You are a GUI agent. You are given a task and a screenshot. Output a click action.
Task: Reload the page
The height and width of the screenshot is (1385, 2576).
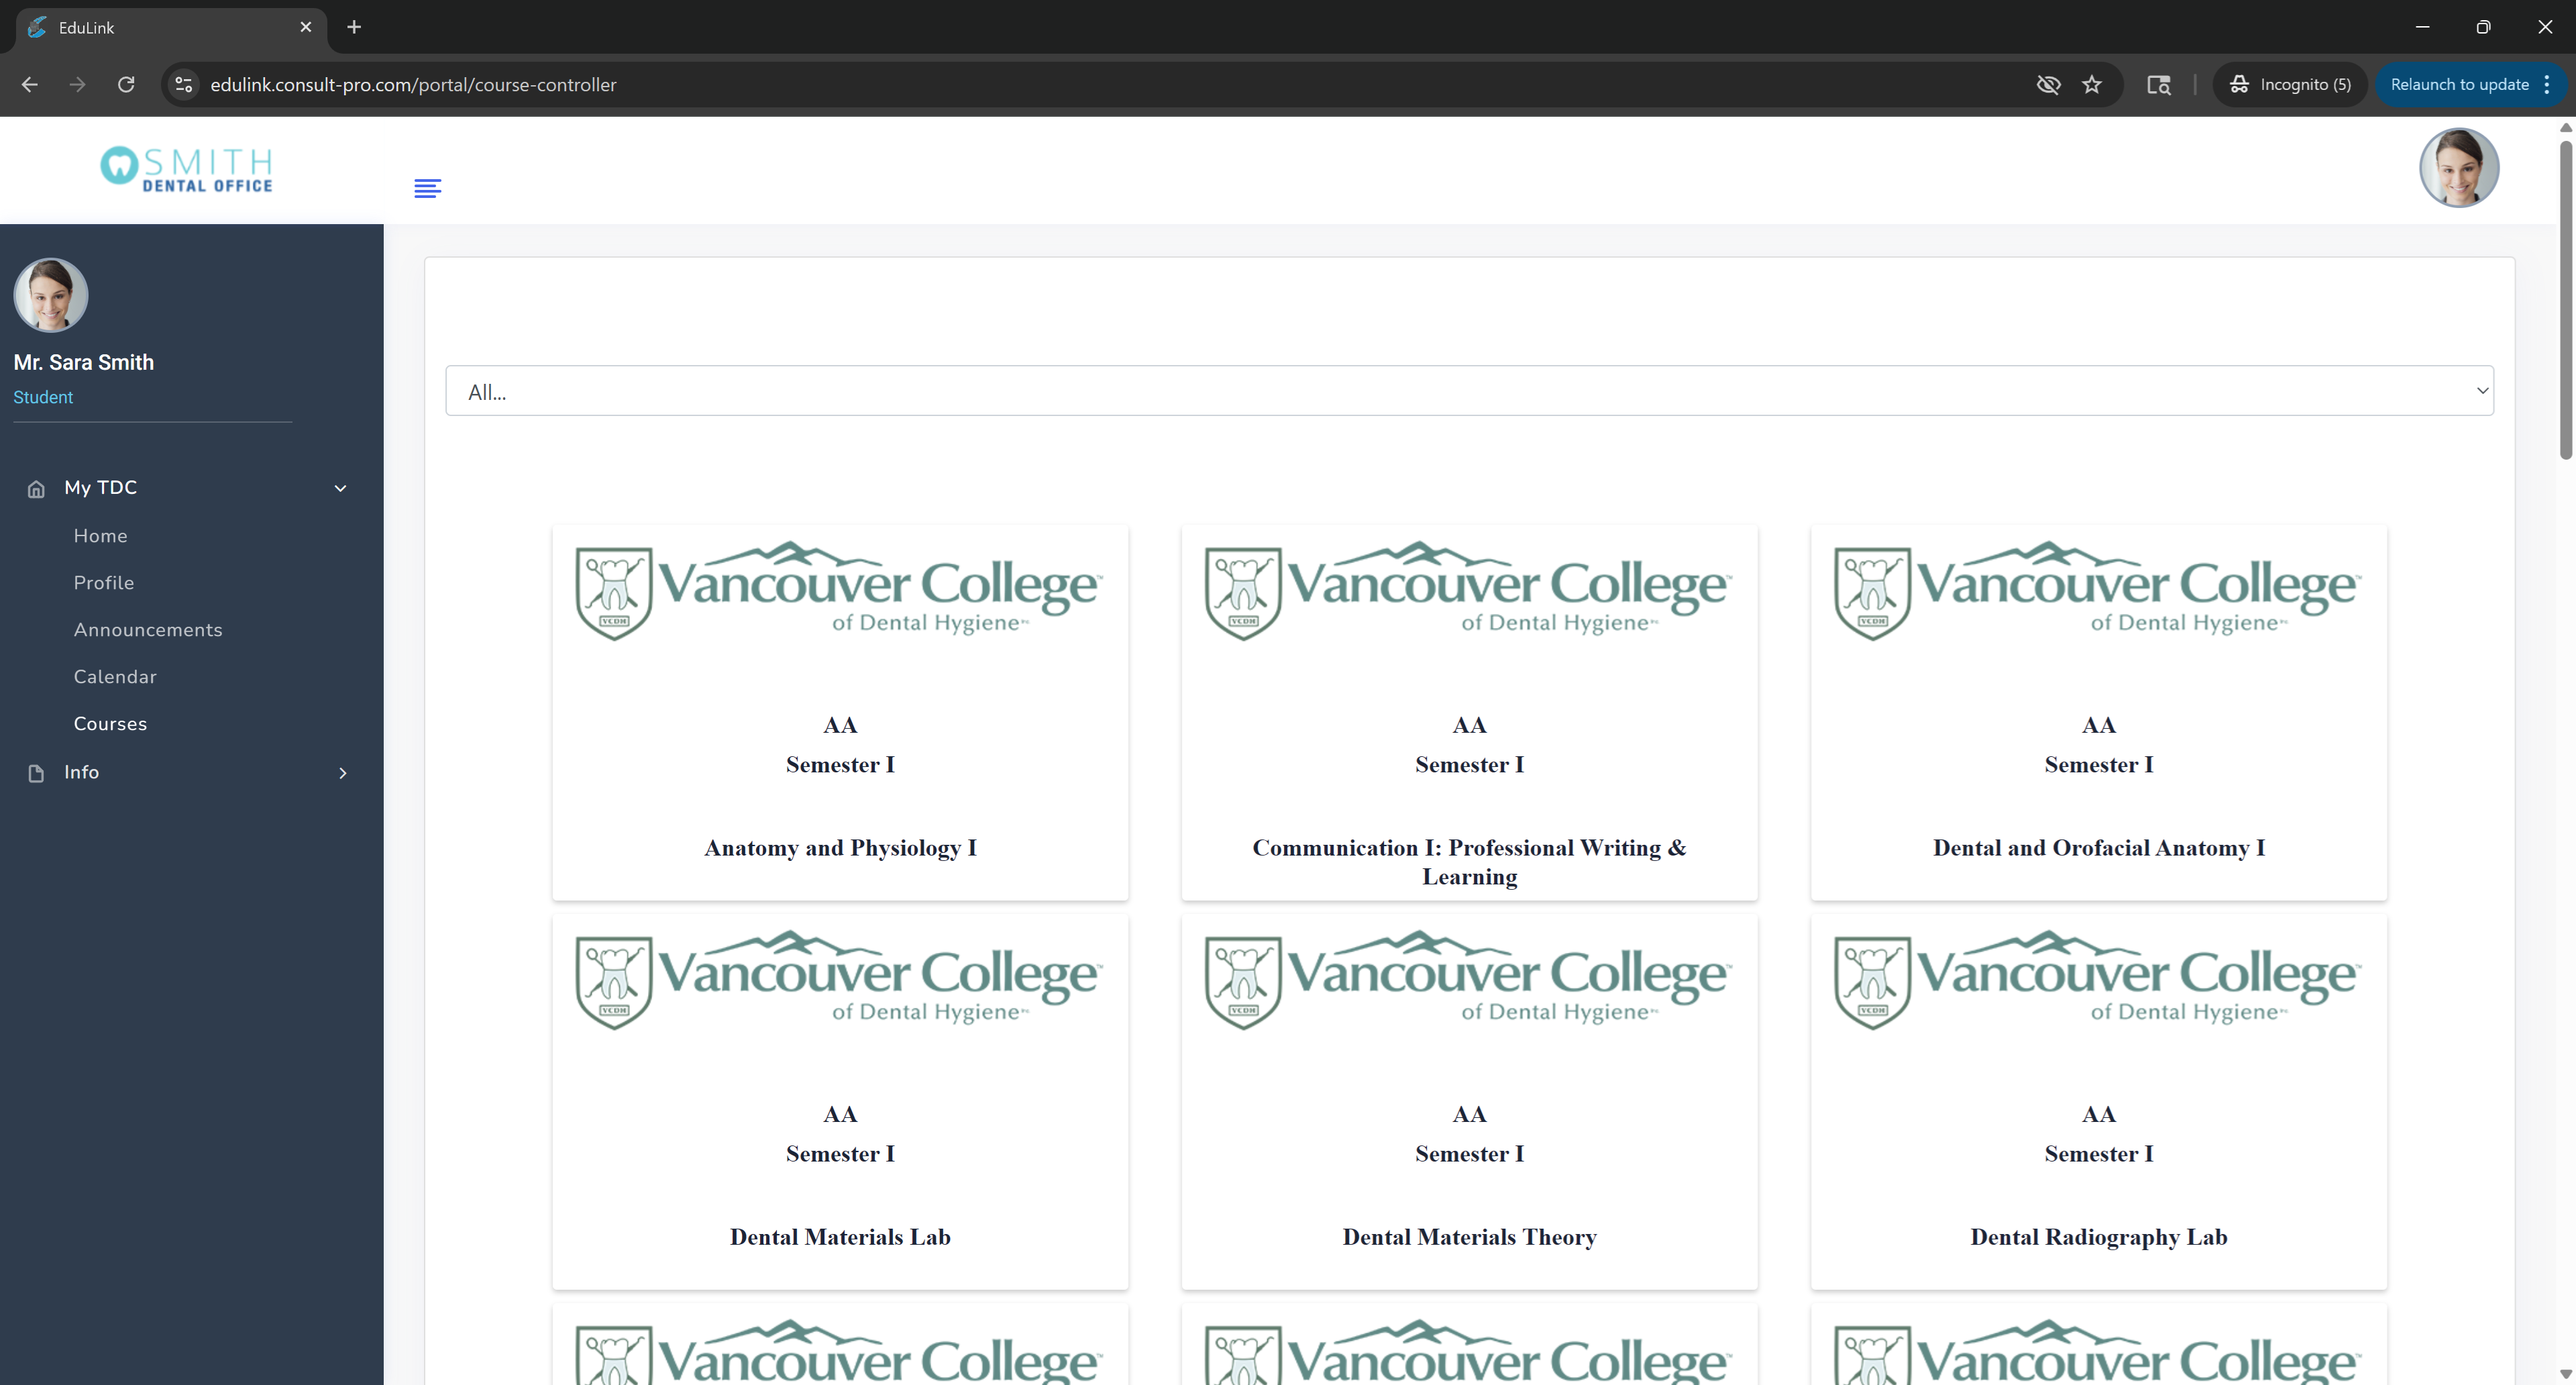coord(126,85)
